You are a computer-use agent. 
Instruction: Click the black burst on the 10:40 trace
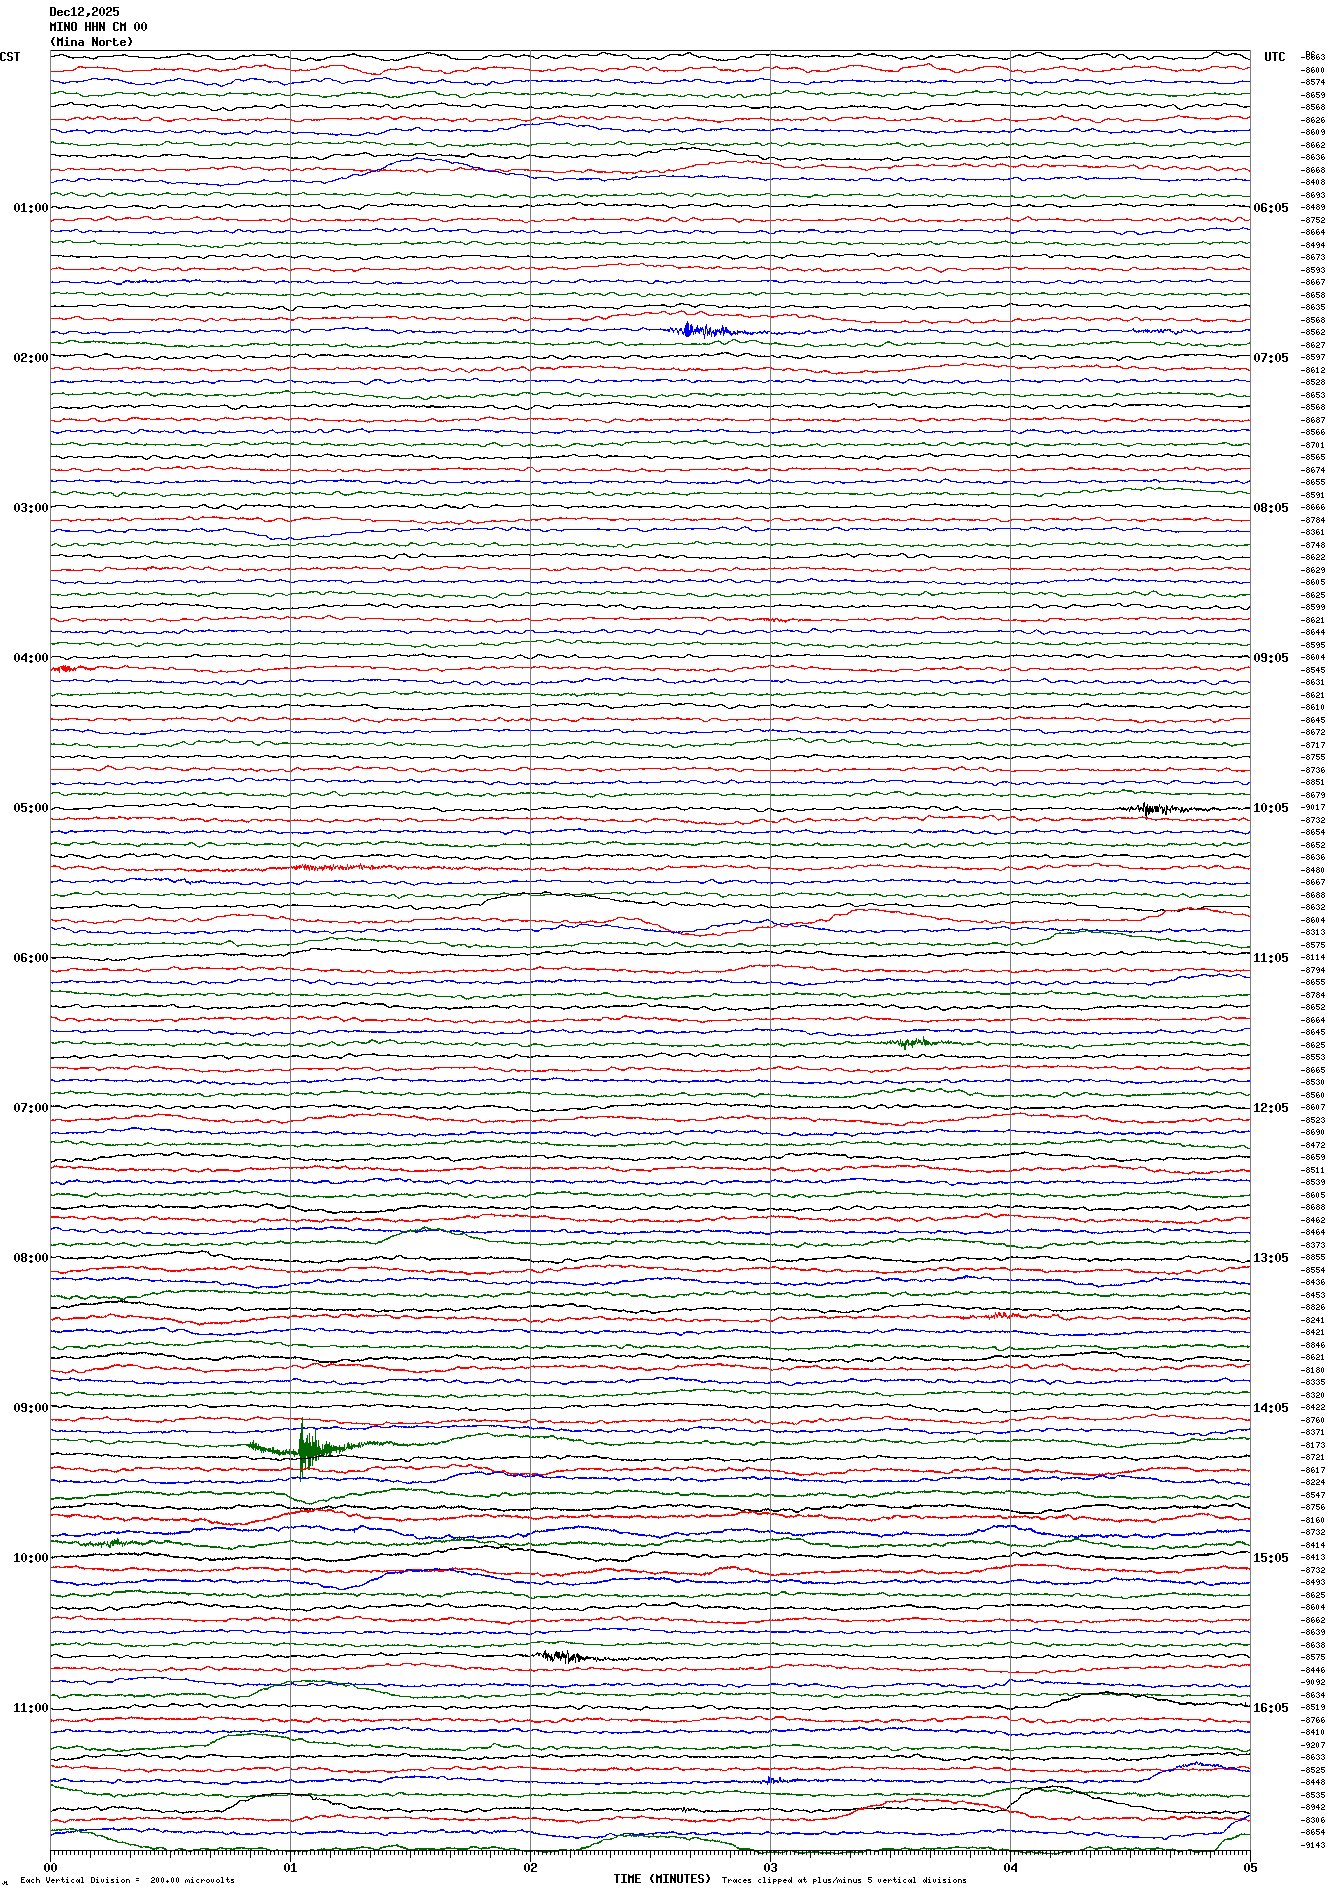562,1656
